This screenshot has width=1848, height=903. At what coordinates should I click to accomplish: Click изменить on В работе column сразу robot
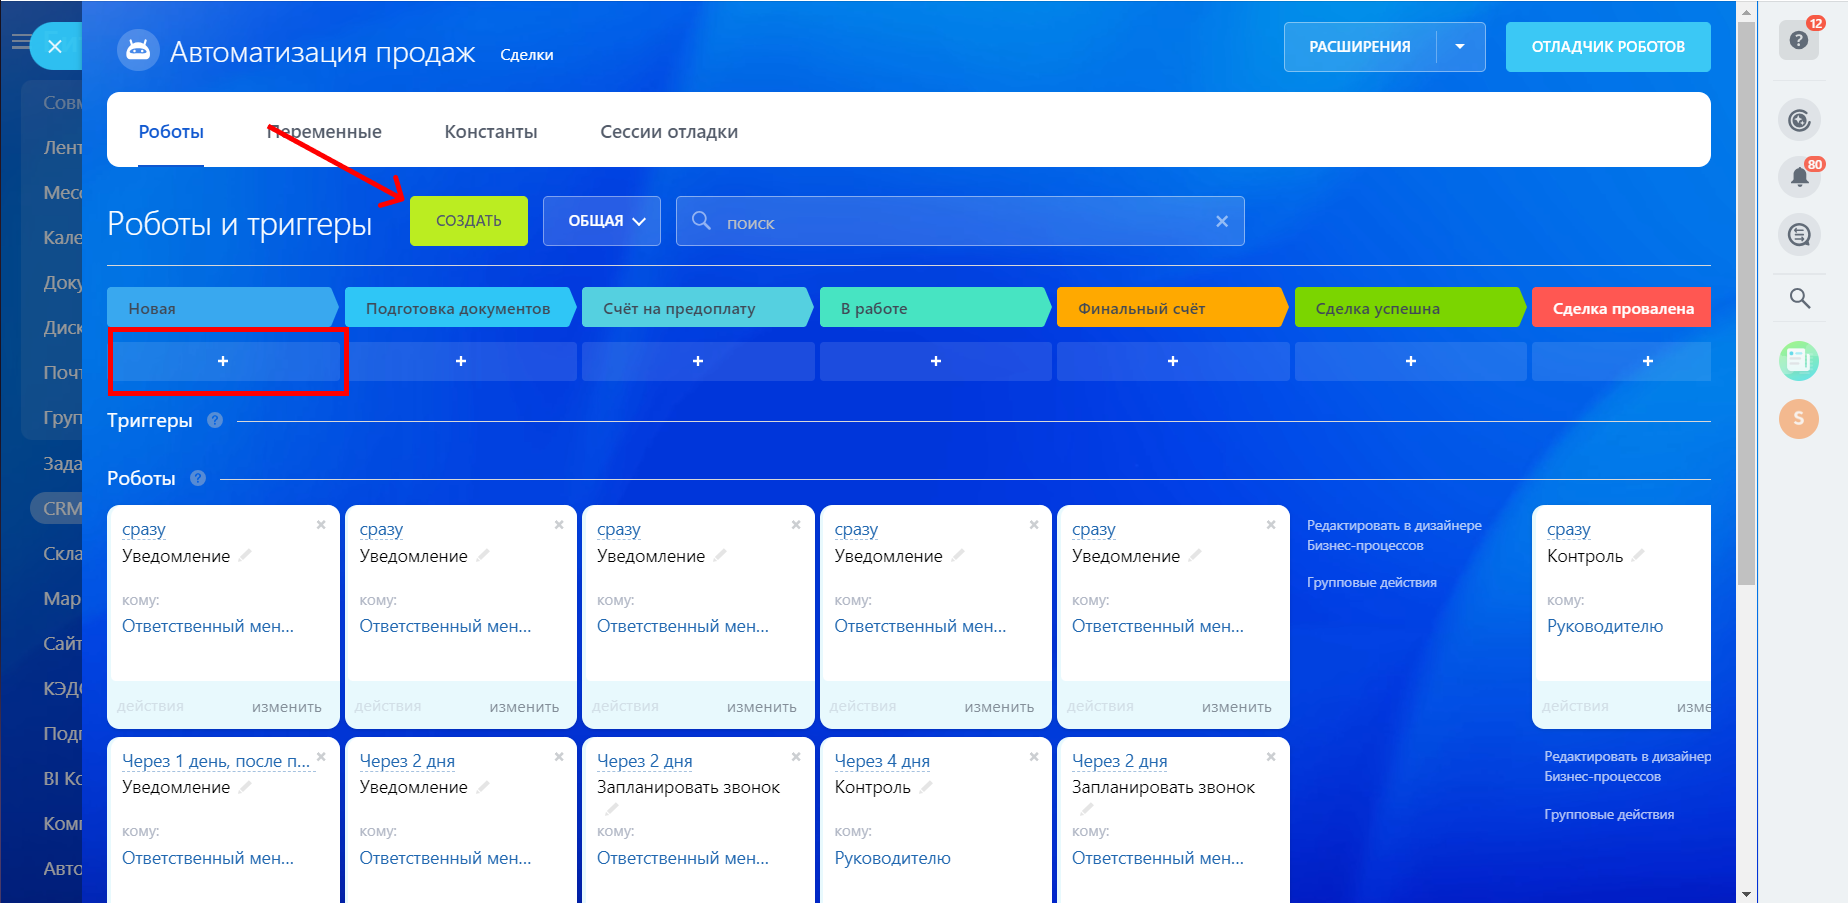(x=999, y=707)
